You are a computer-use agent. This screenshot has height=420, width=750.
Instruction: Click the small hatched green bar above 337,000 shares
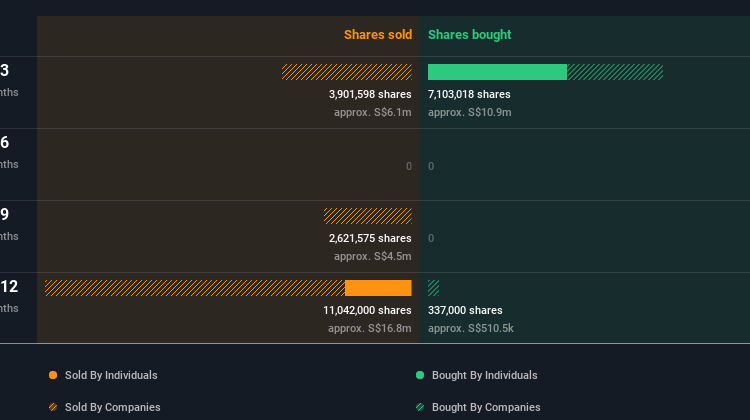(x=433, y=288)
